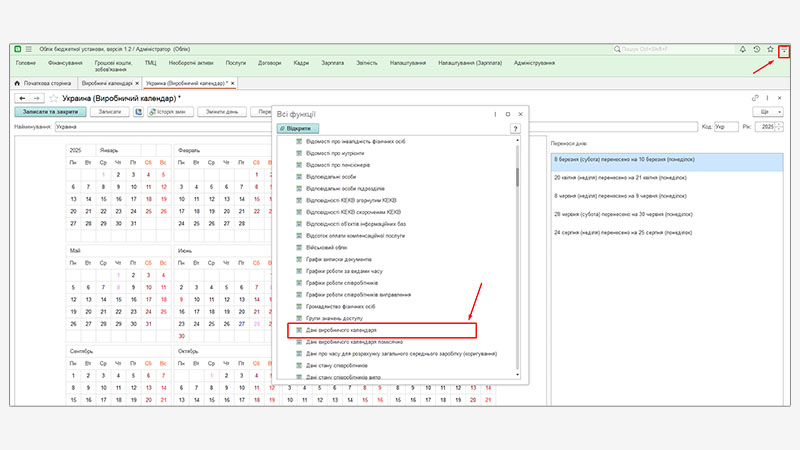The width and height of the screenshot is (800, 450).
Task: Add calendar to favorites with star icon
Action: pyautogui.click(x=53, y=98)
